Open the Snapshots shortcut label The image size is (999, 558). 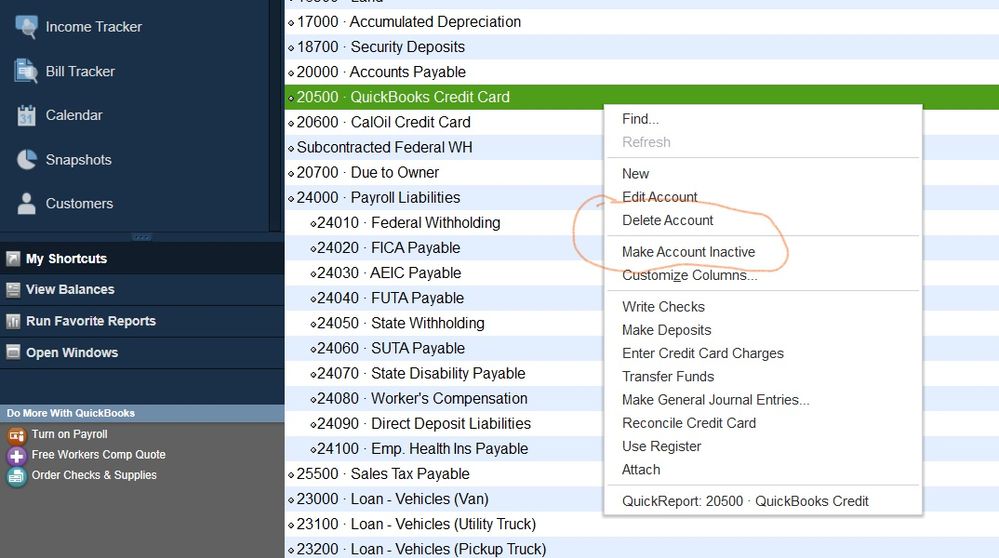click(78, 160)
